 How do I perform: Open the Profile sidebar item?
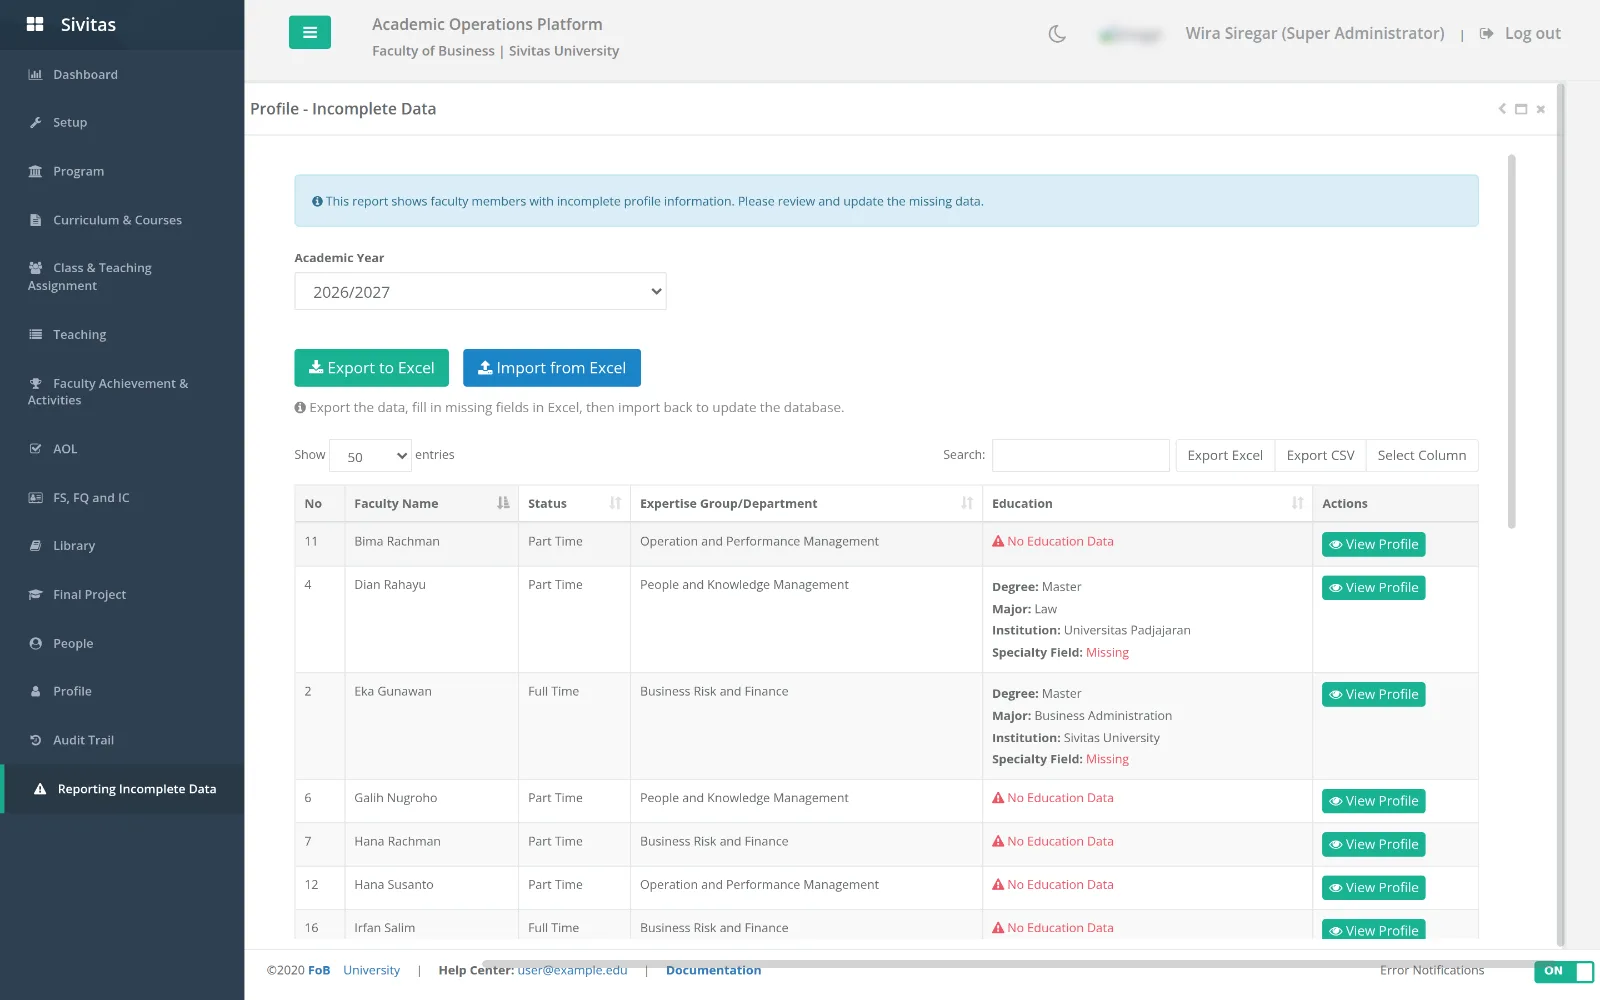pyautogui.click(x=122, y=691)
